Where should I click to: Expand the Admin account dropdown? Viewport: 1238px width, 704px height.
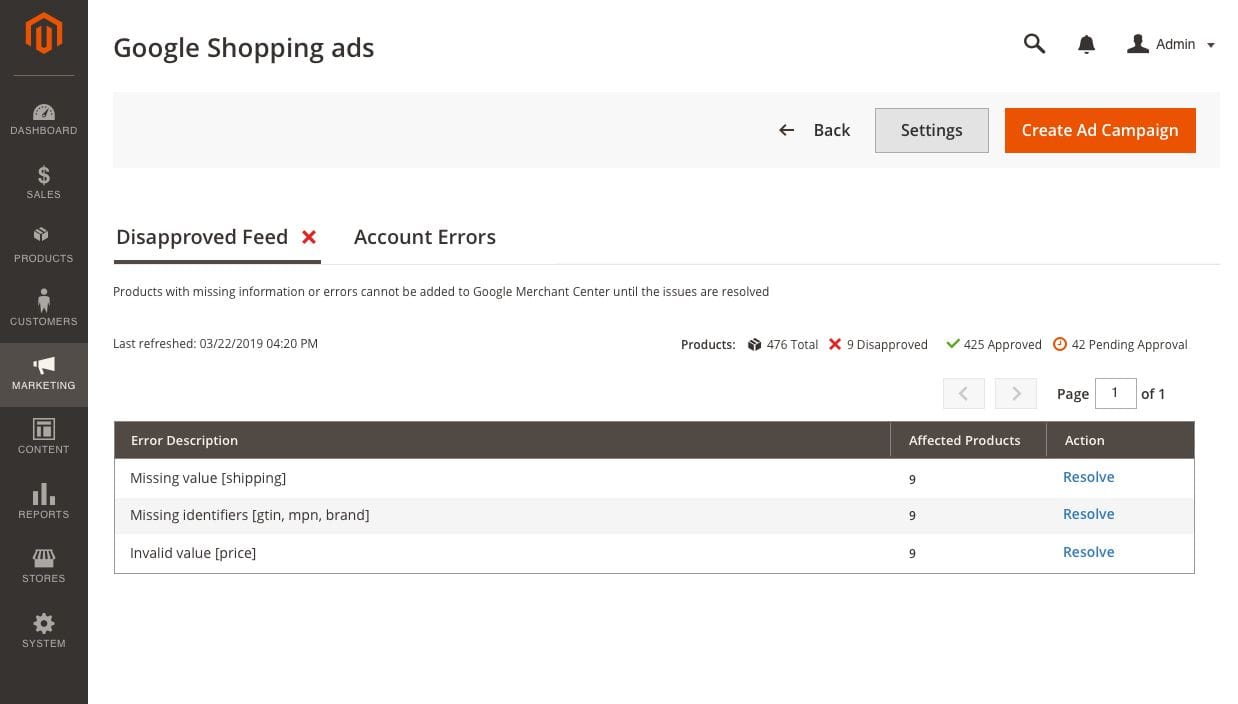[1171, 44]
